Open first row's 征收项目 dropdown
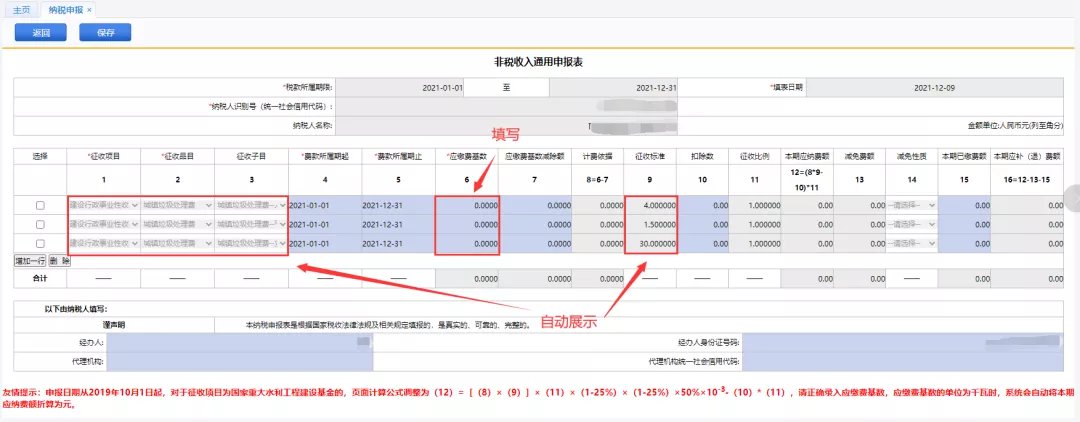Viewport: 1080px width, 422px height. (104, 205)
